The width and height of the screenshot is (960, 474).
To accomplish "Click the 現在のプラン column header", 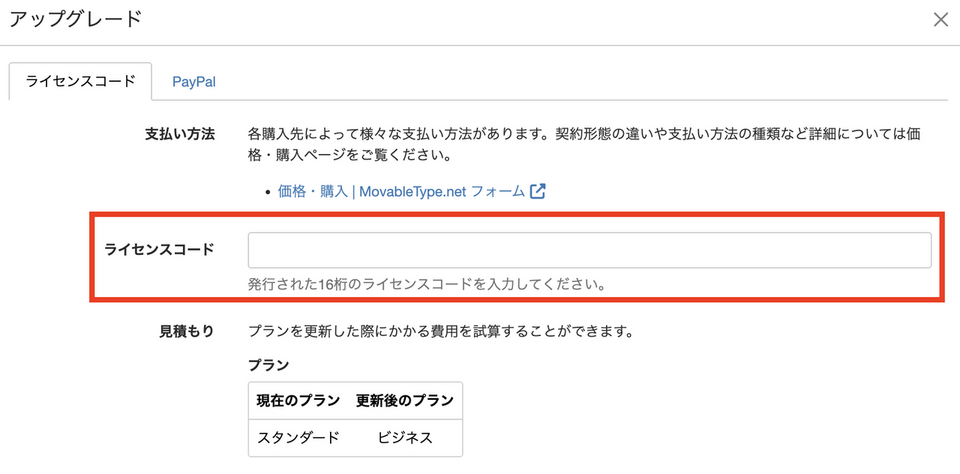I will pyautogui.click(x=298, y=401).
